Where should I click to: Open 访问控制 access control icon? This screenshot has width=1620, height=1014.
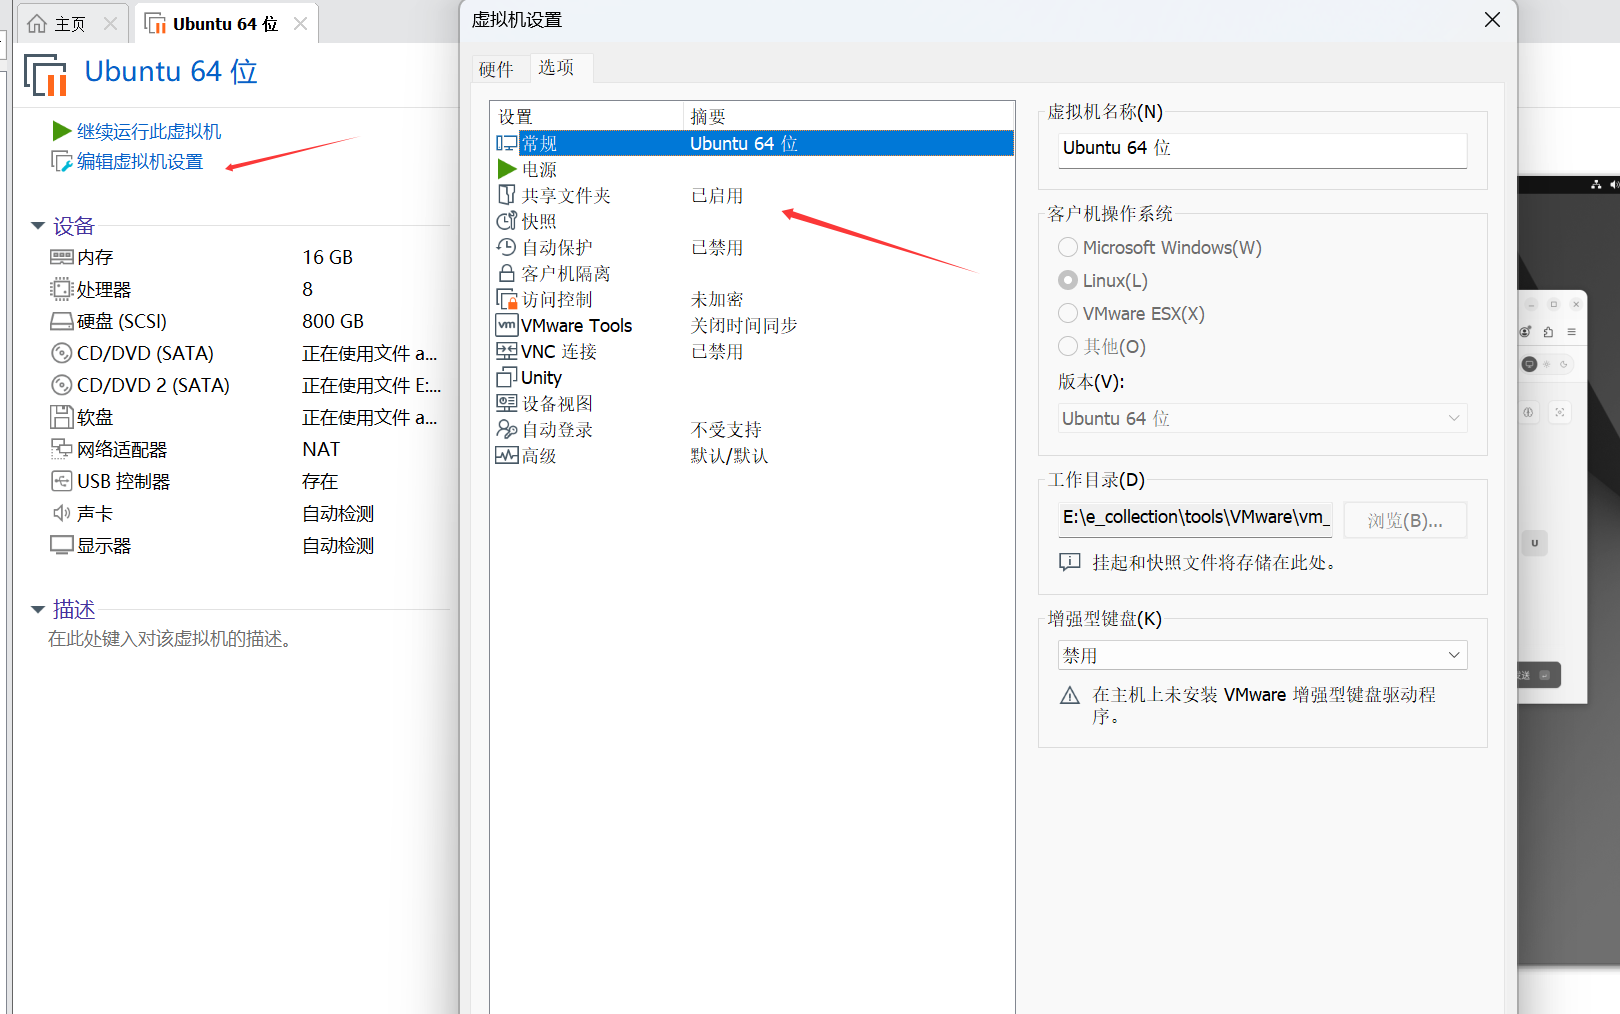click(507, 300)
